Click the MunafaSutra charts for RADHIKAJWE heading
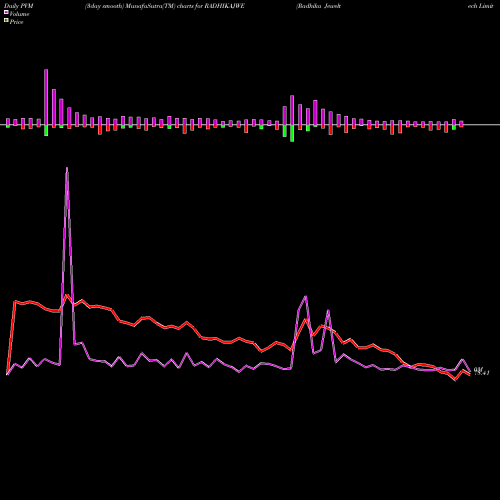Screen dimensions: 500x500 click(165, 6)
